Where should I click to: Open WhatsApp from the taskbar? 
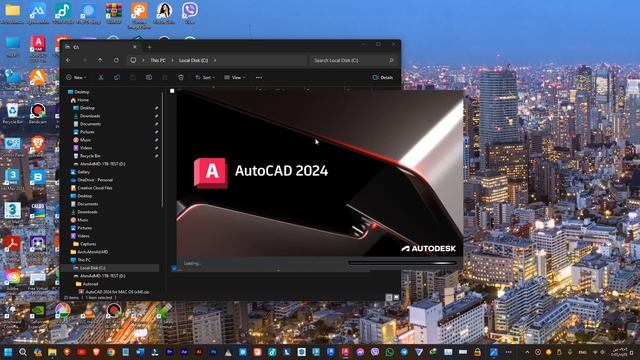[x=389, y=352]
